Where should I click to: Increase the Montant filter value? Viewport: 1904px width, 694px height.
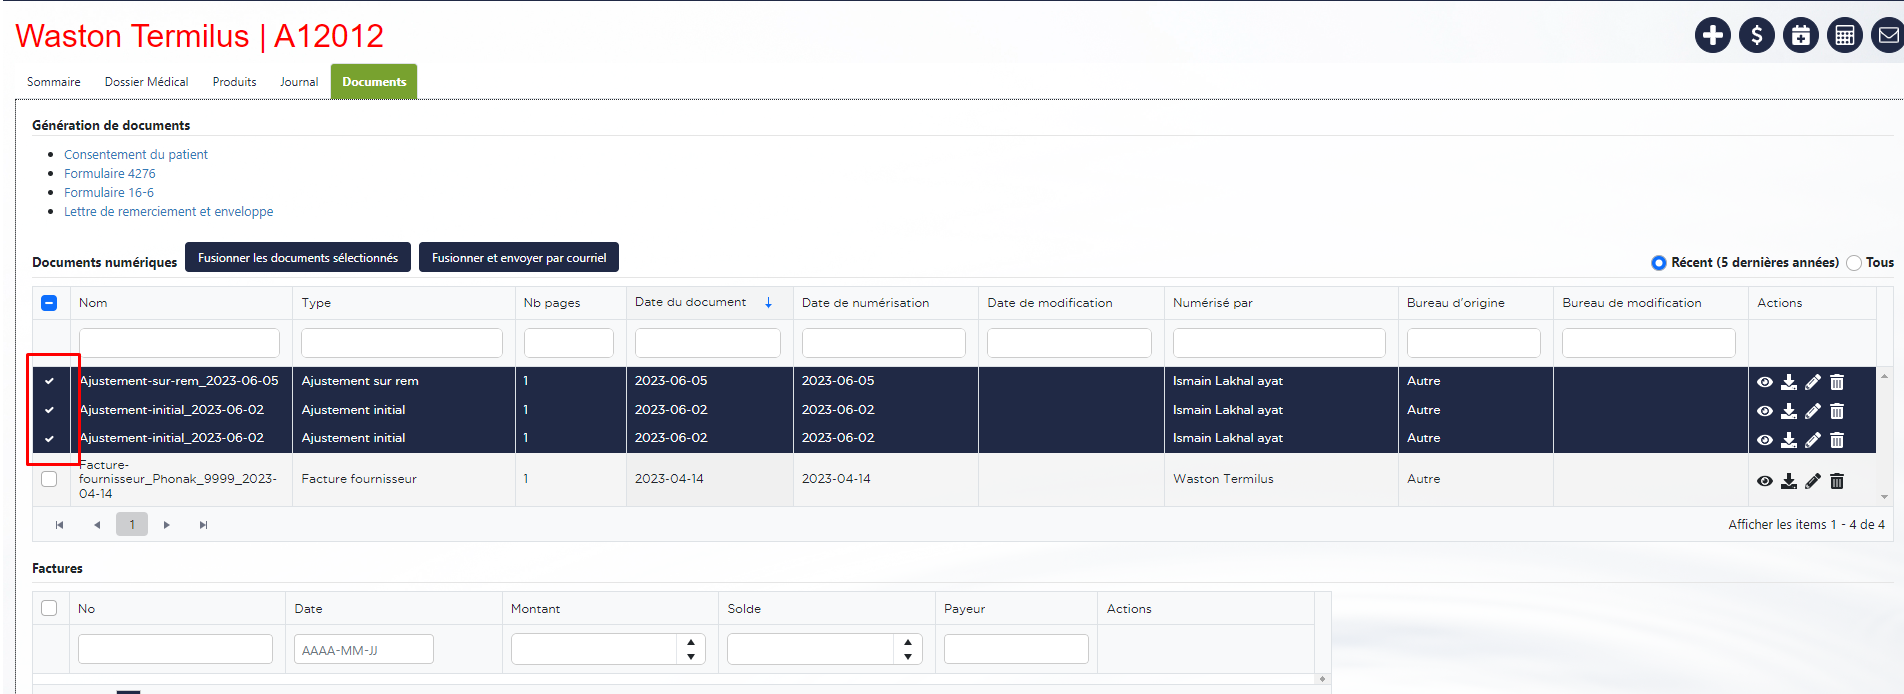pyautogui.click(x=691, y=643)
